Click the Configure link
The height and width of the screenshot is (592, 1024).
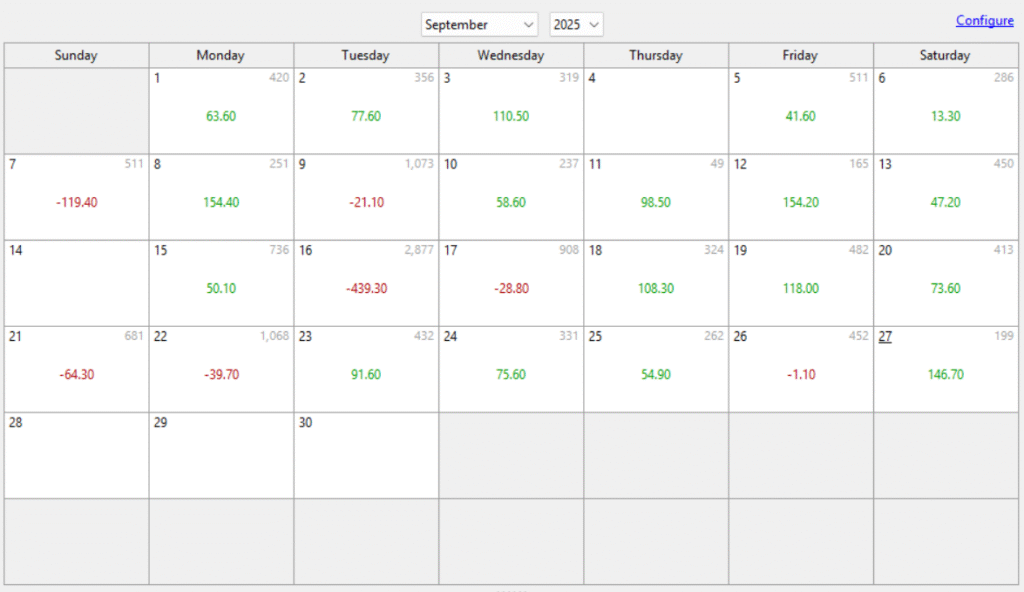pos(984,20)
